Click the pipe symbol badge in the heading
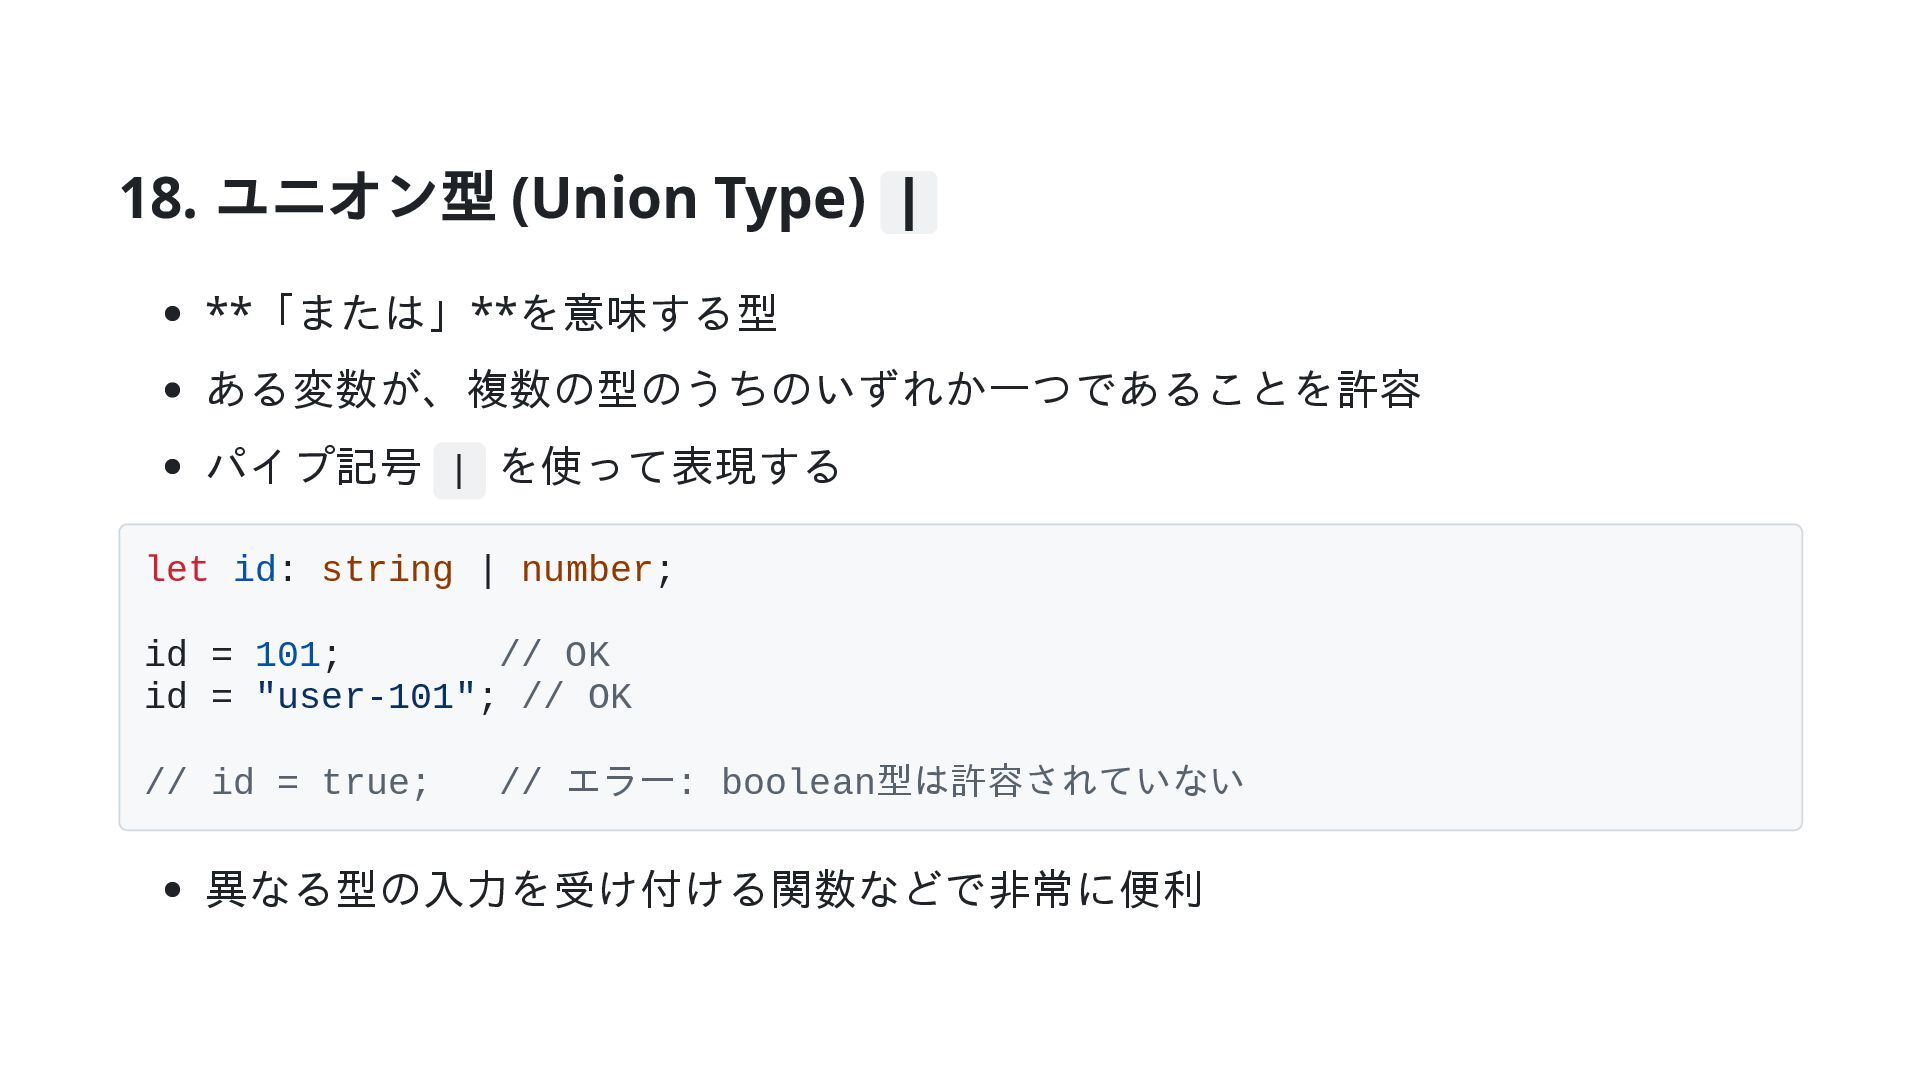1920x1080 pixels. coord(908,203)
